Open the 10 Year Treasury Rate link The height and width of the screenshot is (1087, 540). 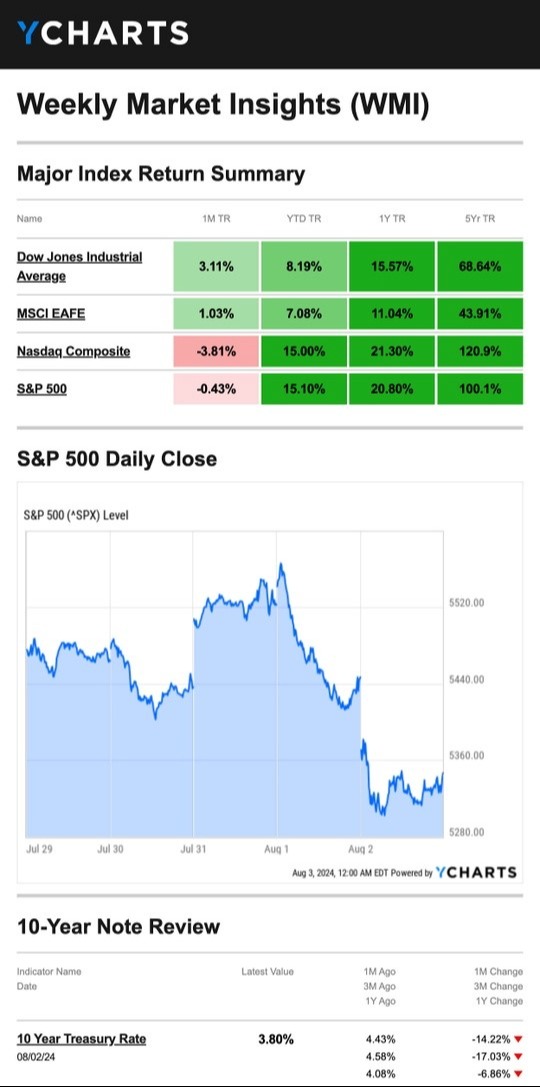pyautogui.click(x=81, y=1038)
